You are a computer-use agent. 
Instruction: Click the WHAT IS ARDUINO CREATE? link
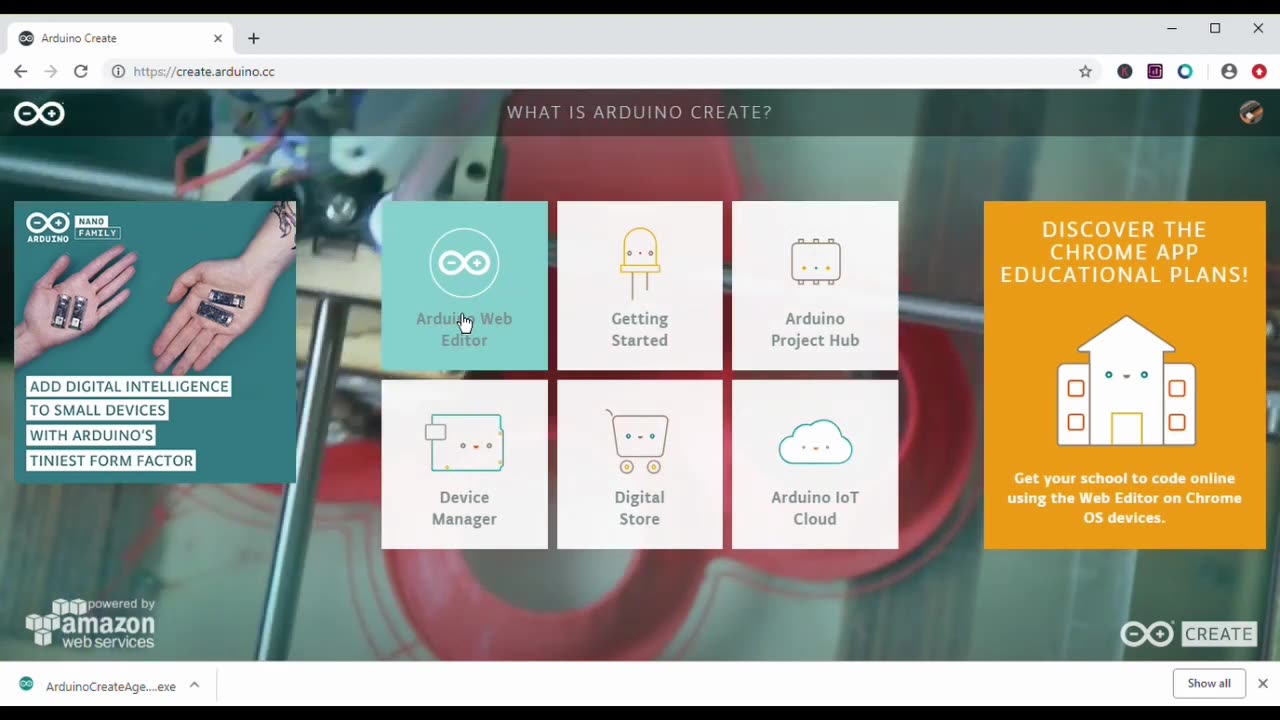(x=639, y=112)
